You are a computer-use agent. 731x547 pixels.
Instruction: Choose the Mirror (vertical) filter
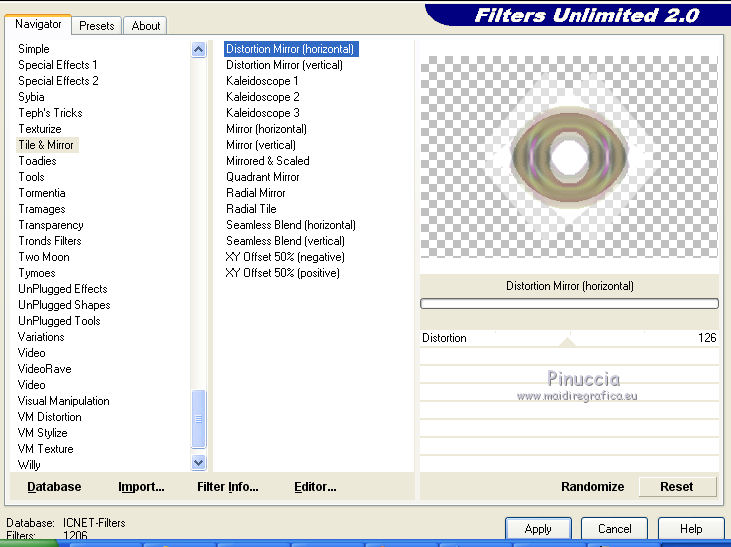[x=261, y=145]
